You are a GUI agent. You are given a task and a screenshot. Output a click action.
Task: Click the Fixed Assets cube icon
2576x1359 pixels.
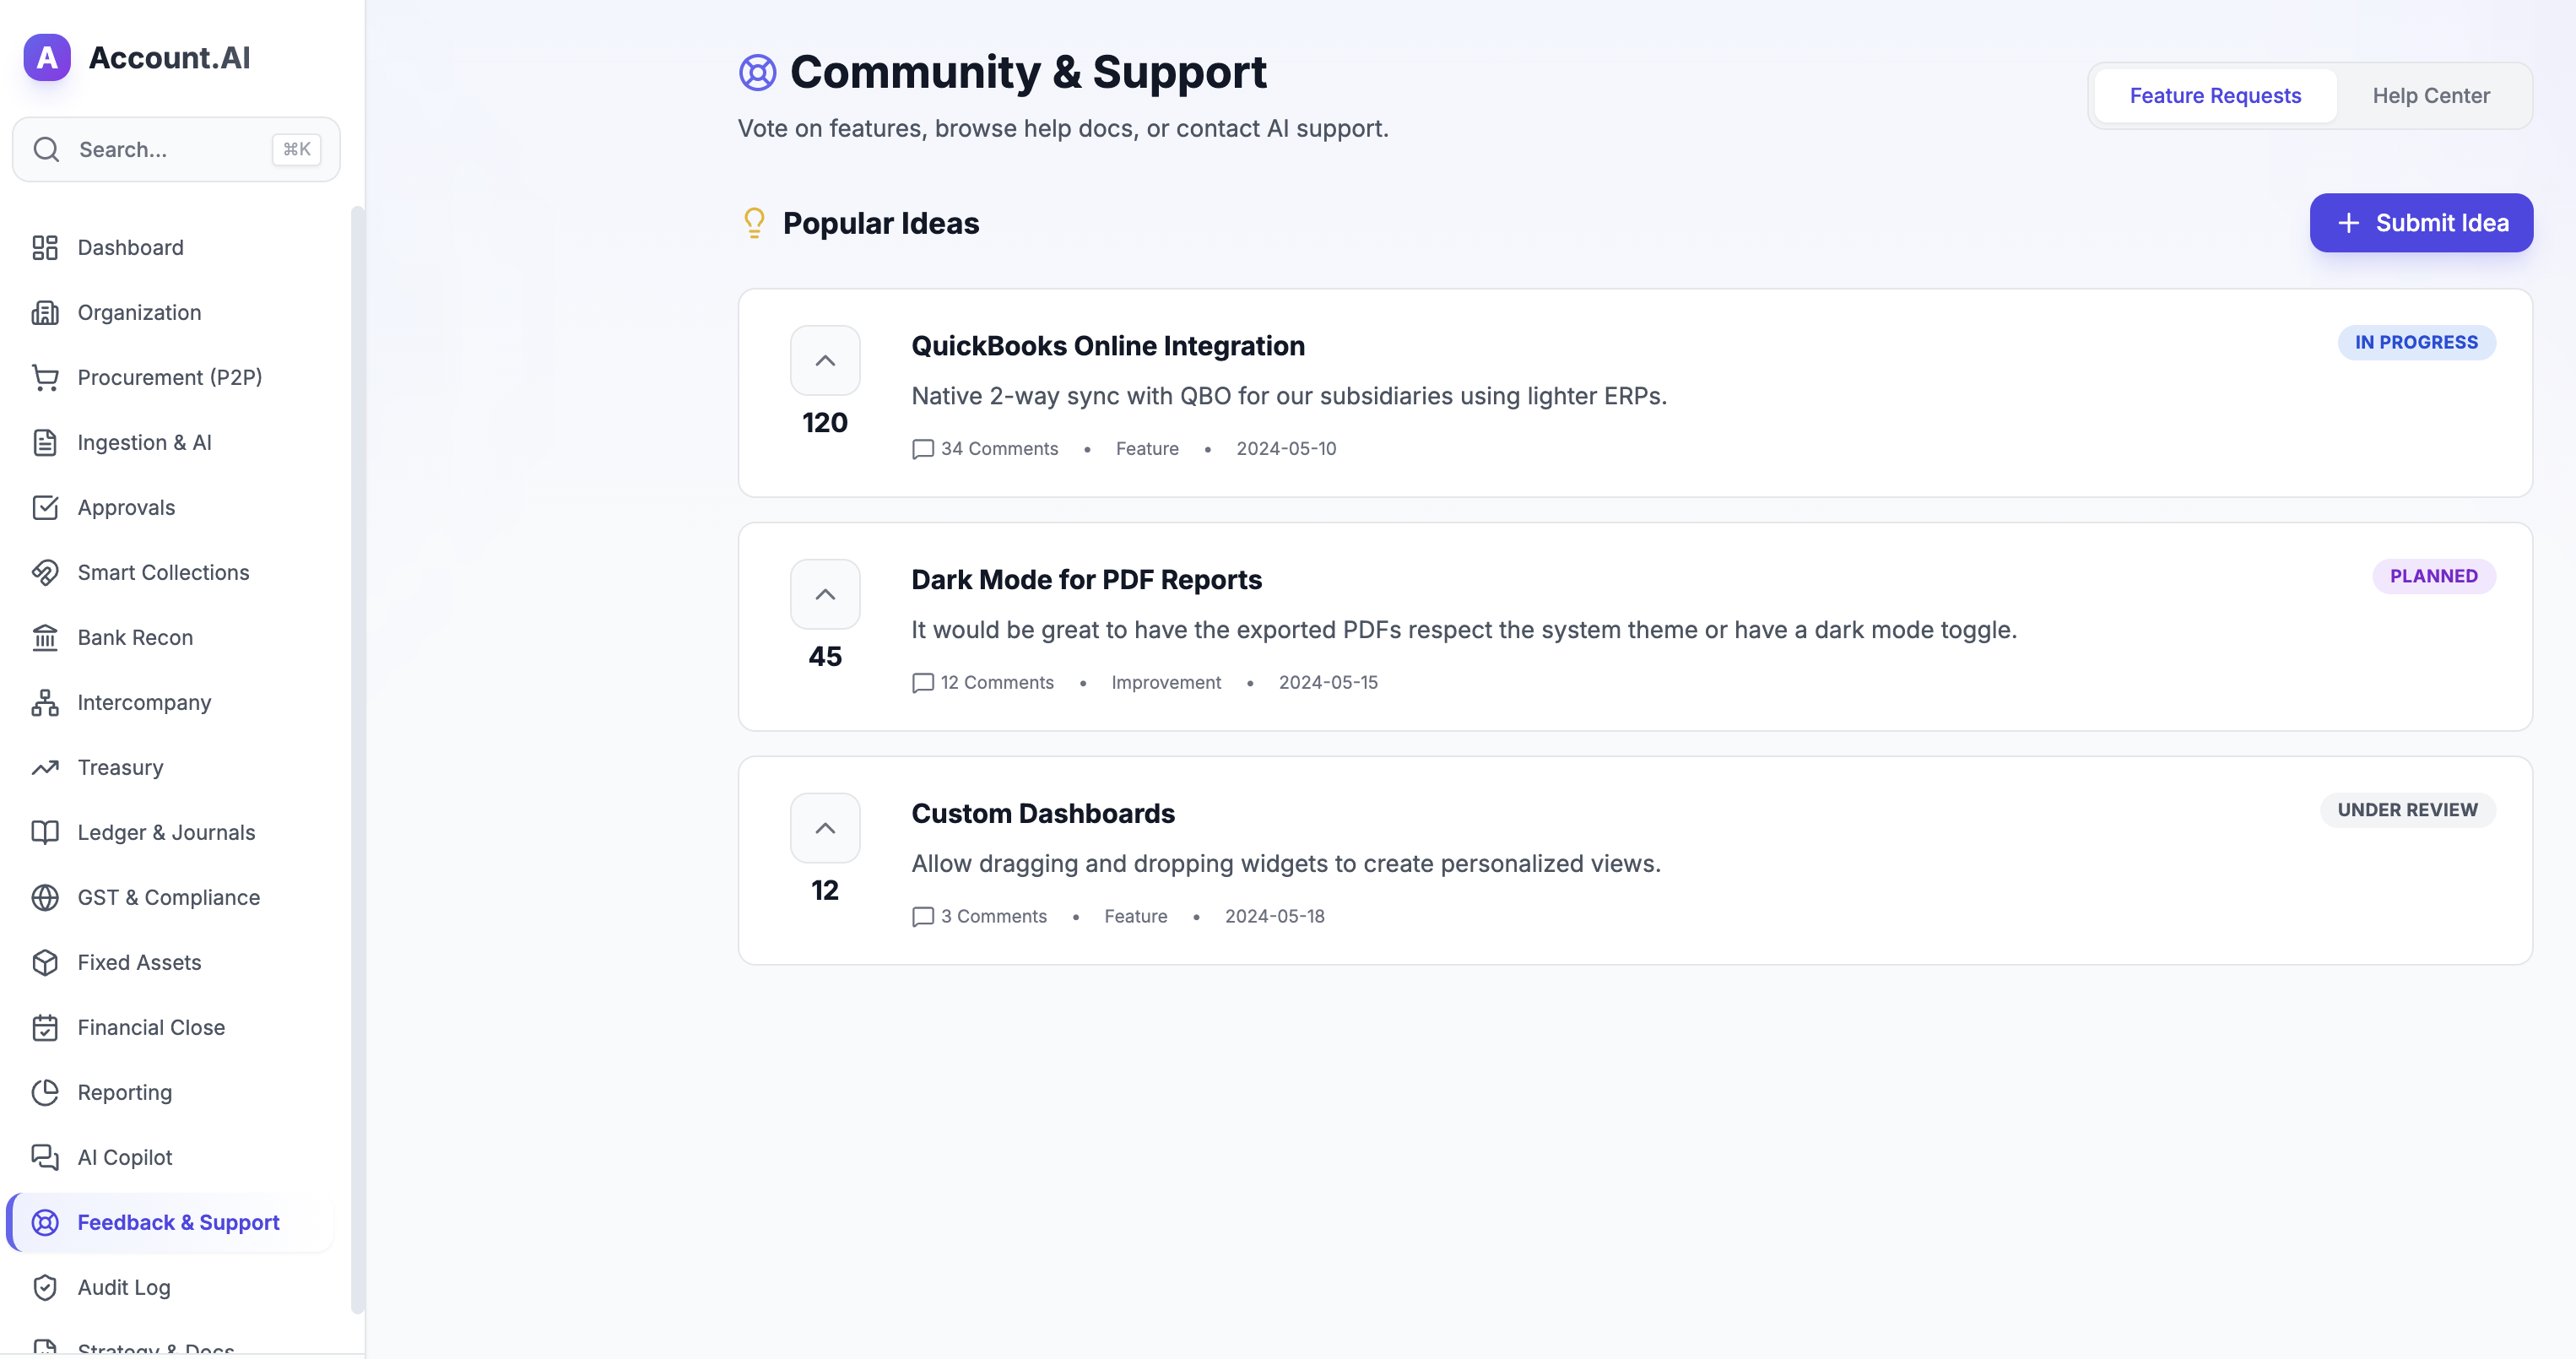pos(45,962)
